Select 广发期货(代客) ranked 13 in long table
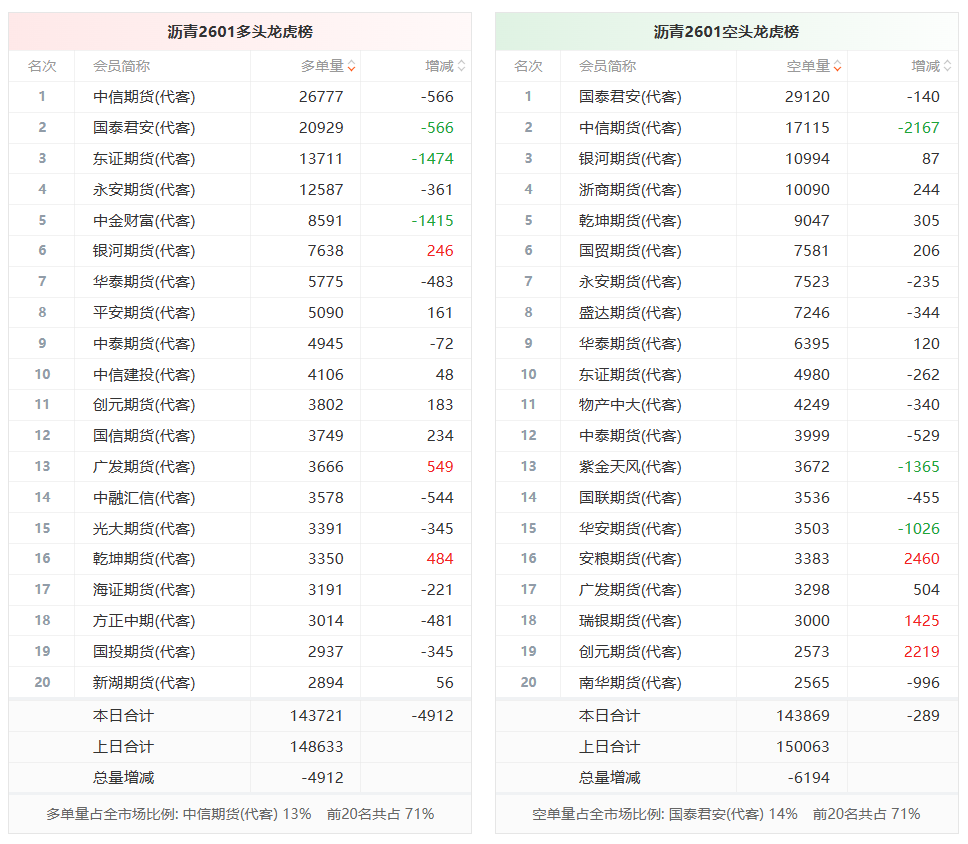 tap(144, 466)
